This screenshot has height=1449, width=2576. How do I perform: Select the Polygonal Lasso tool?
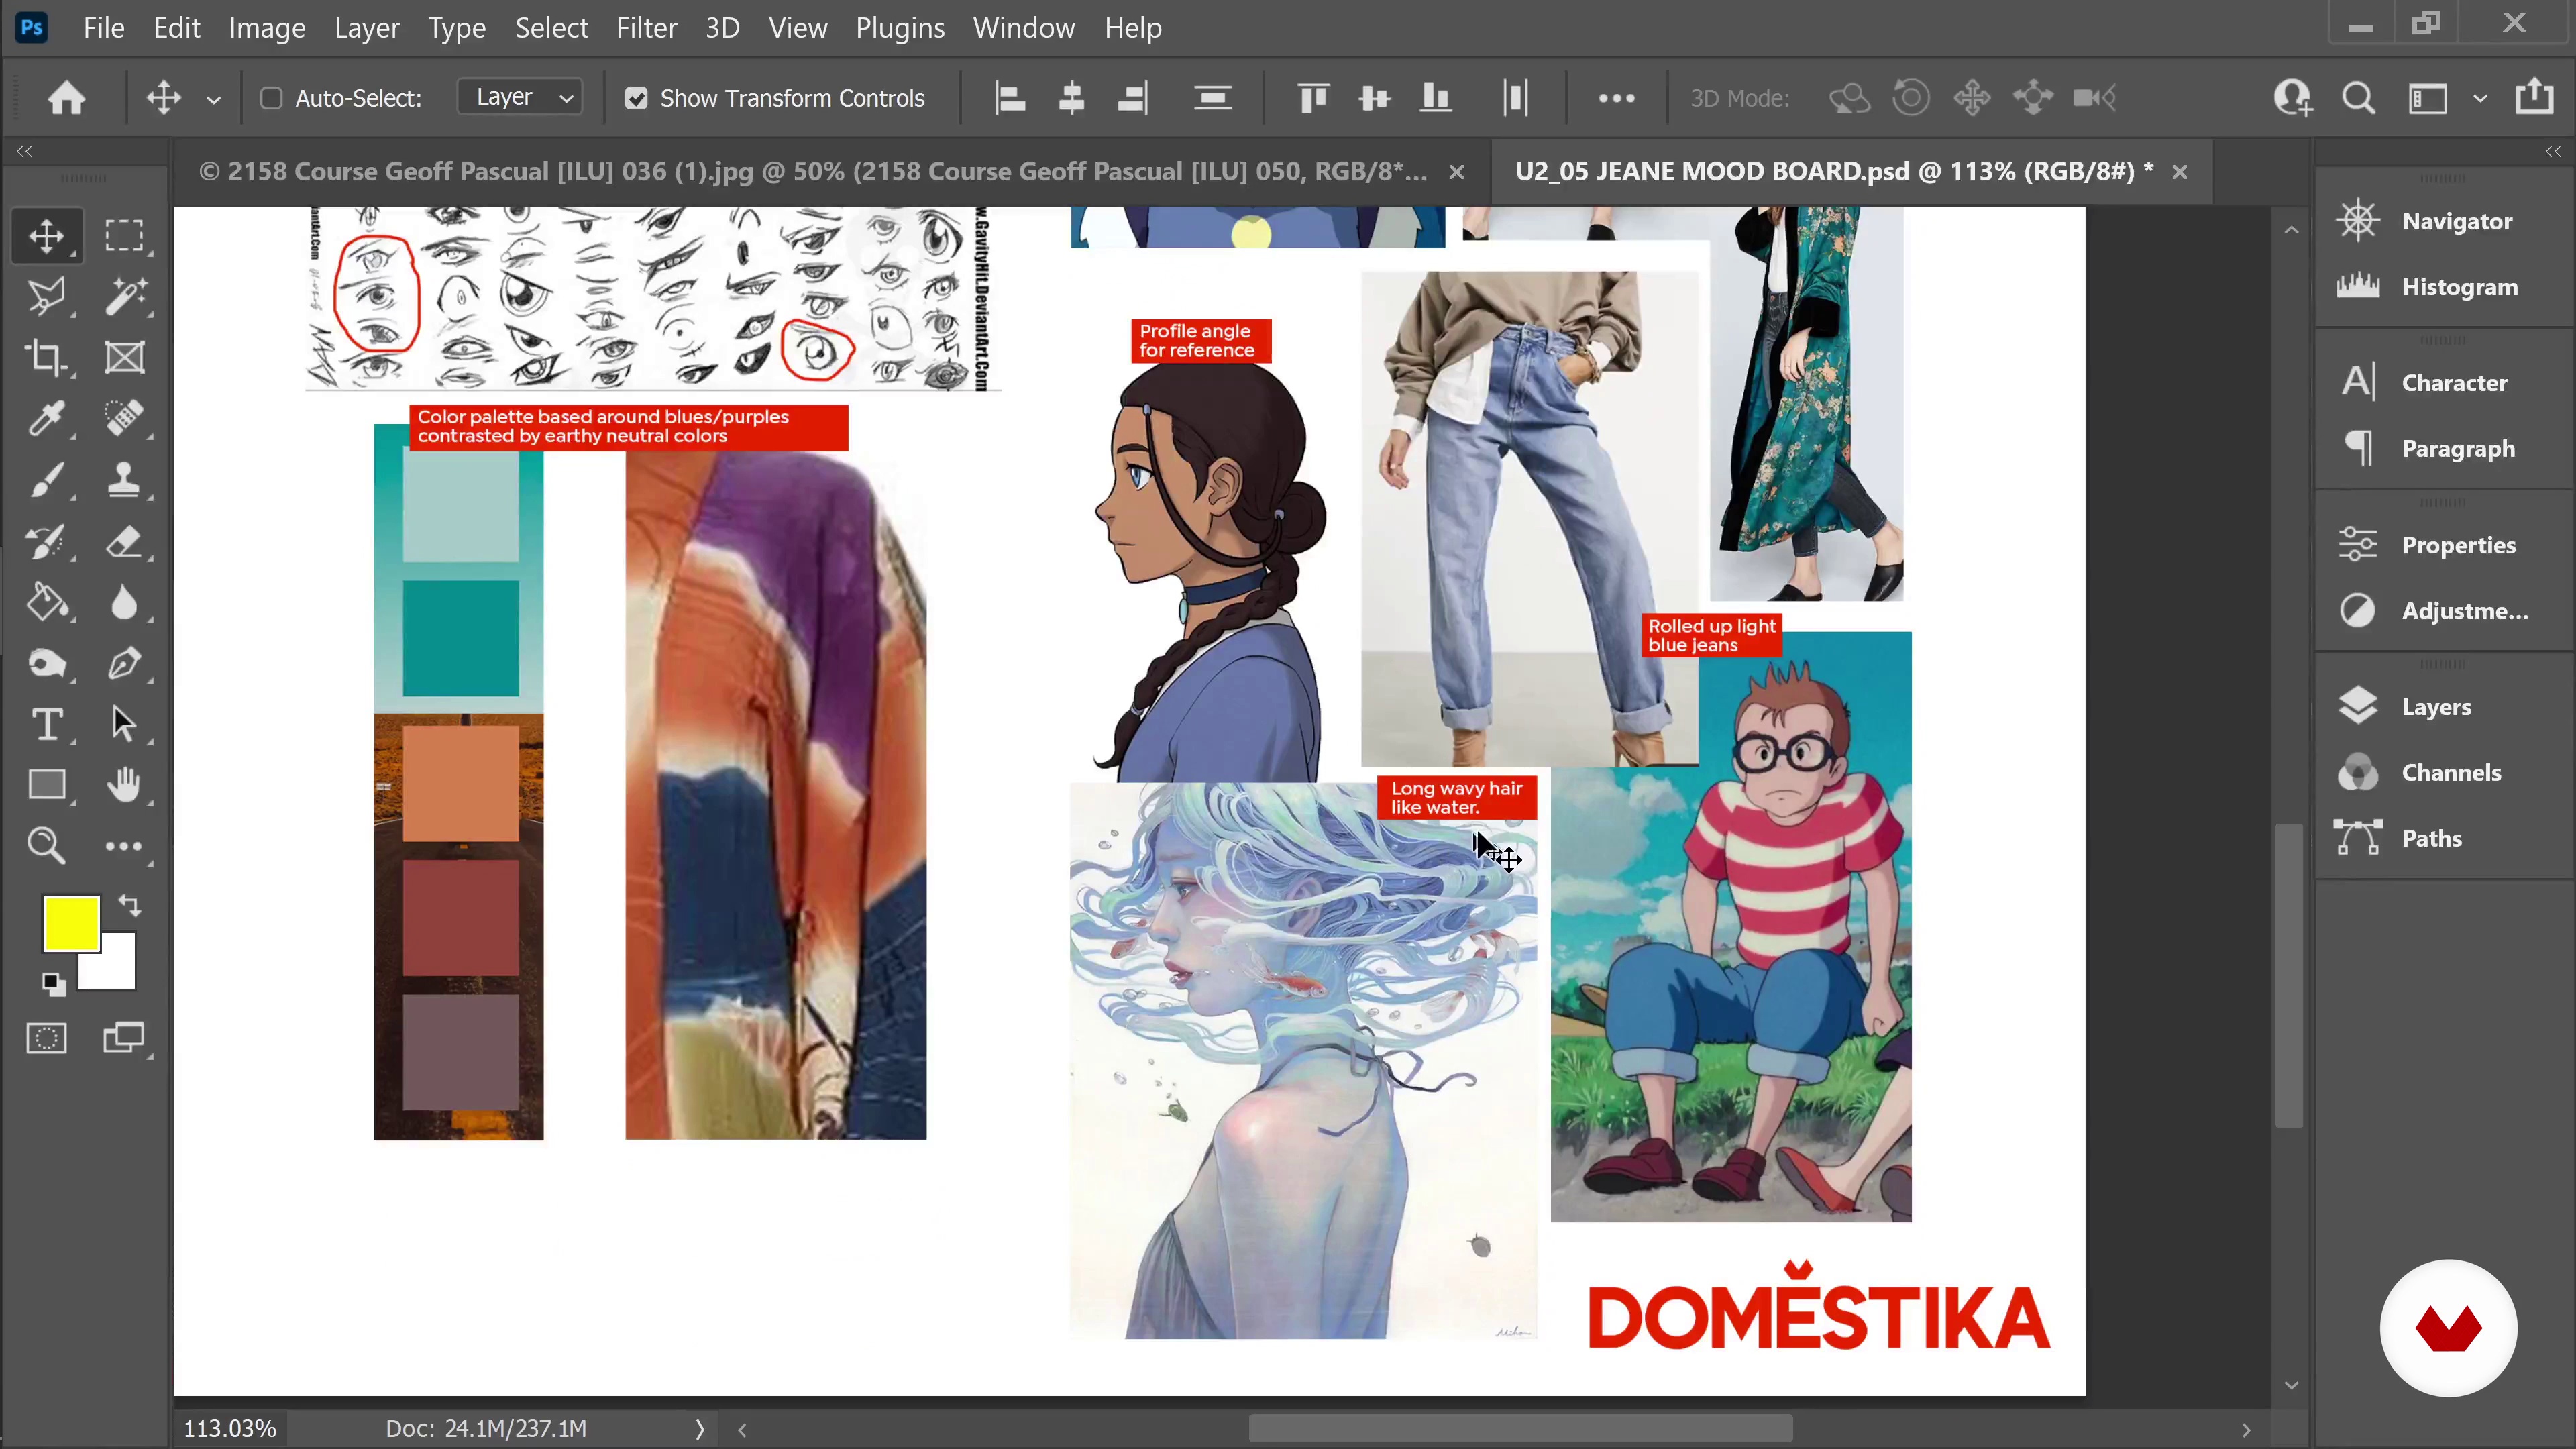point(46,297)
